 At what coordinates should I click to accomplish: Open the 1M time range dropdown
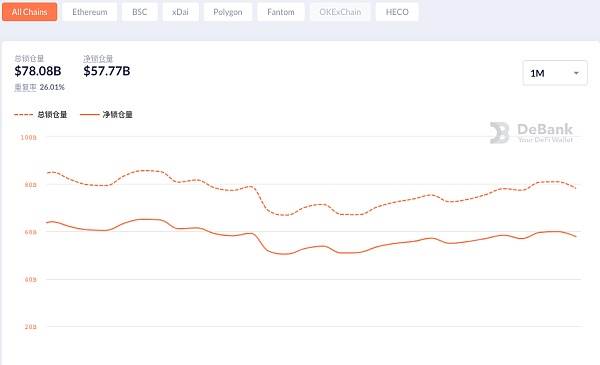point(555,73)
